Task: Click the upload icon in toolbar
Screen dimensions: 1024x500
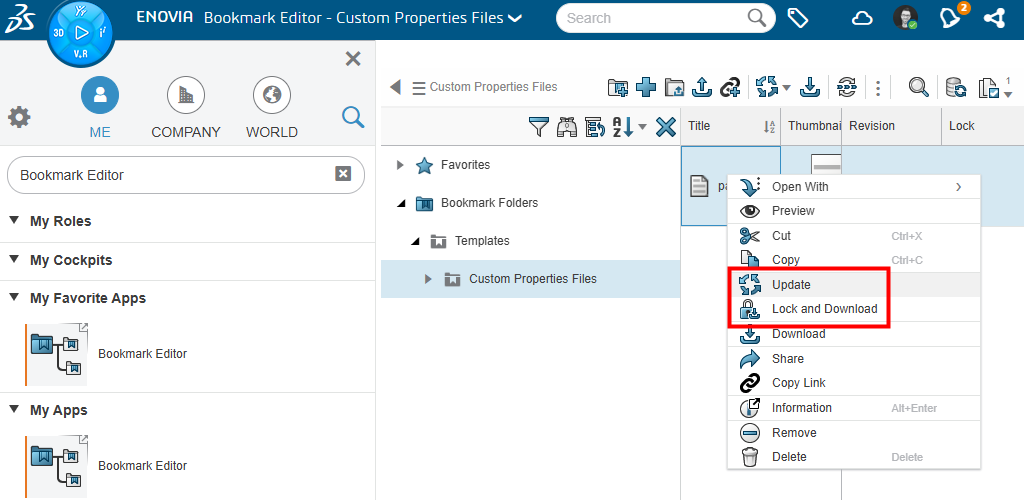Action: [702, 88]
